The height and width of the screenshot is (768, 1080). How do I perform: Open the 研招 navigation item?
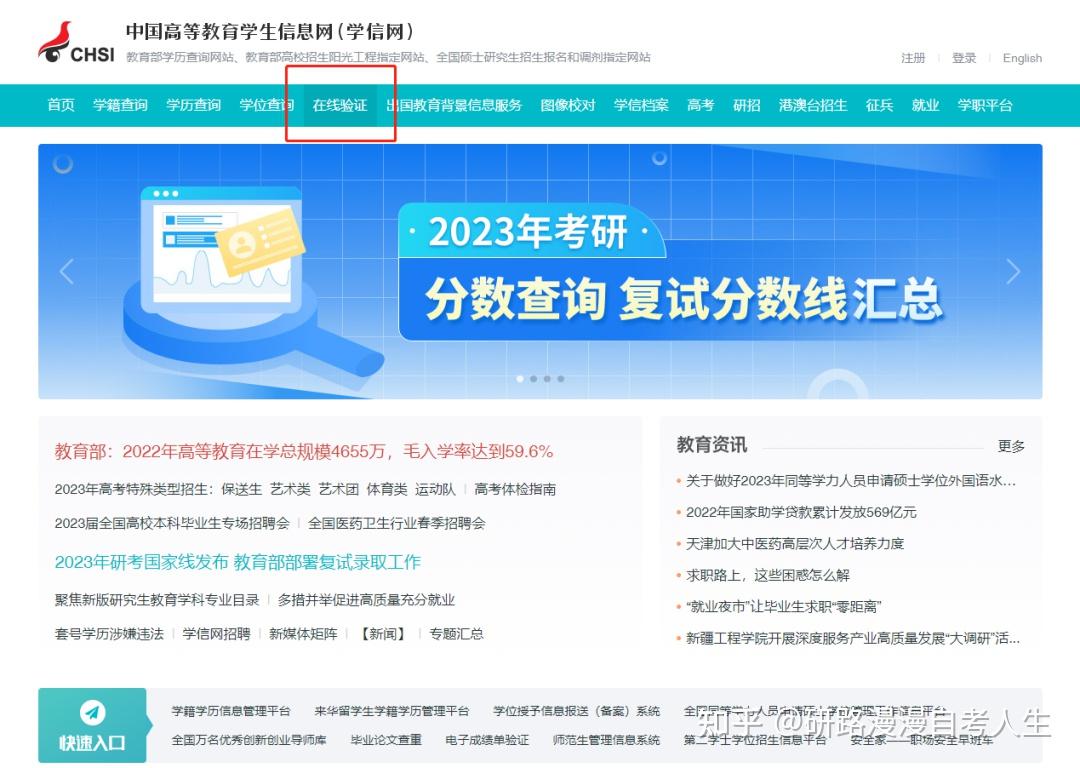click(x=747, y=105)
